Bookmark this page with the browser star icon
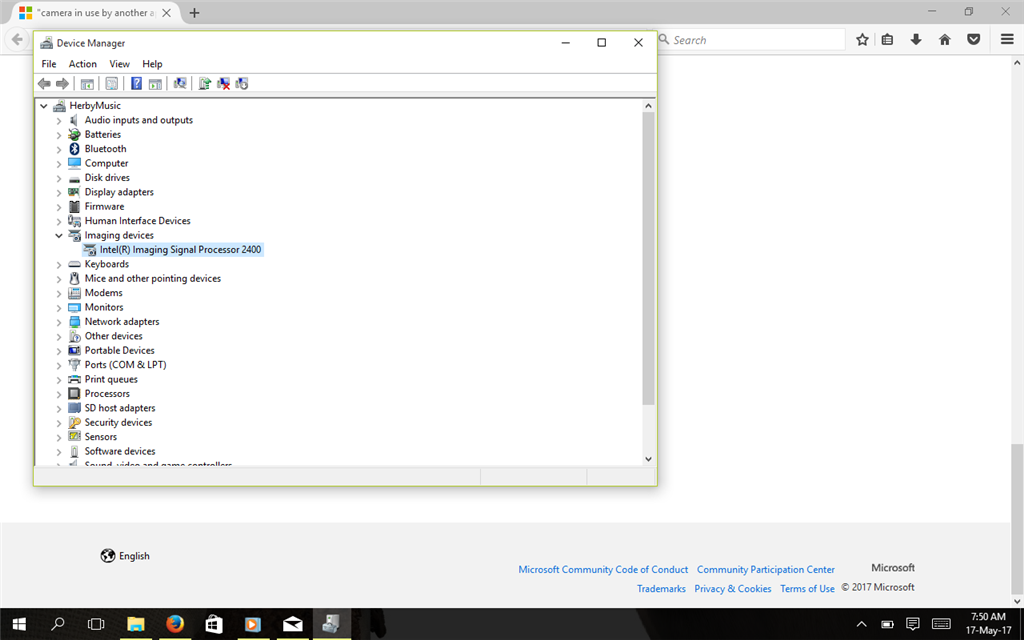The height and width of the screenshot is (640, 1024). pos(863,40)
